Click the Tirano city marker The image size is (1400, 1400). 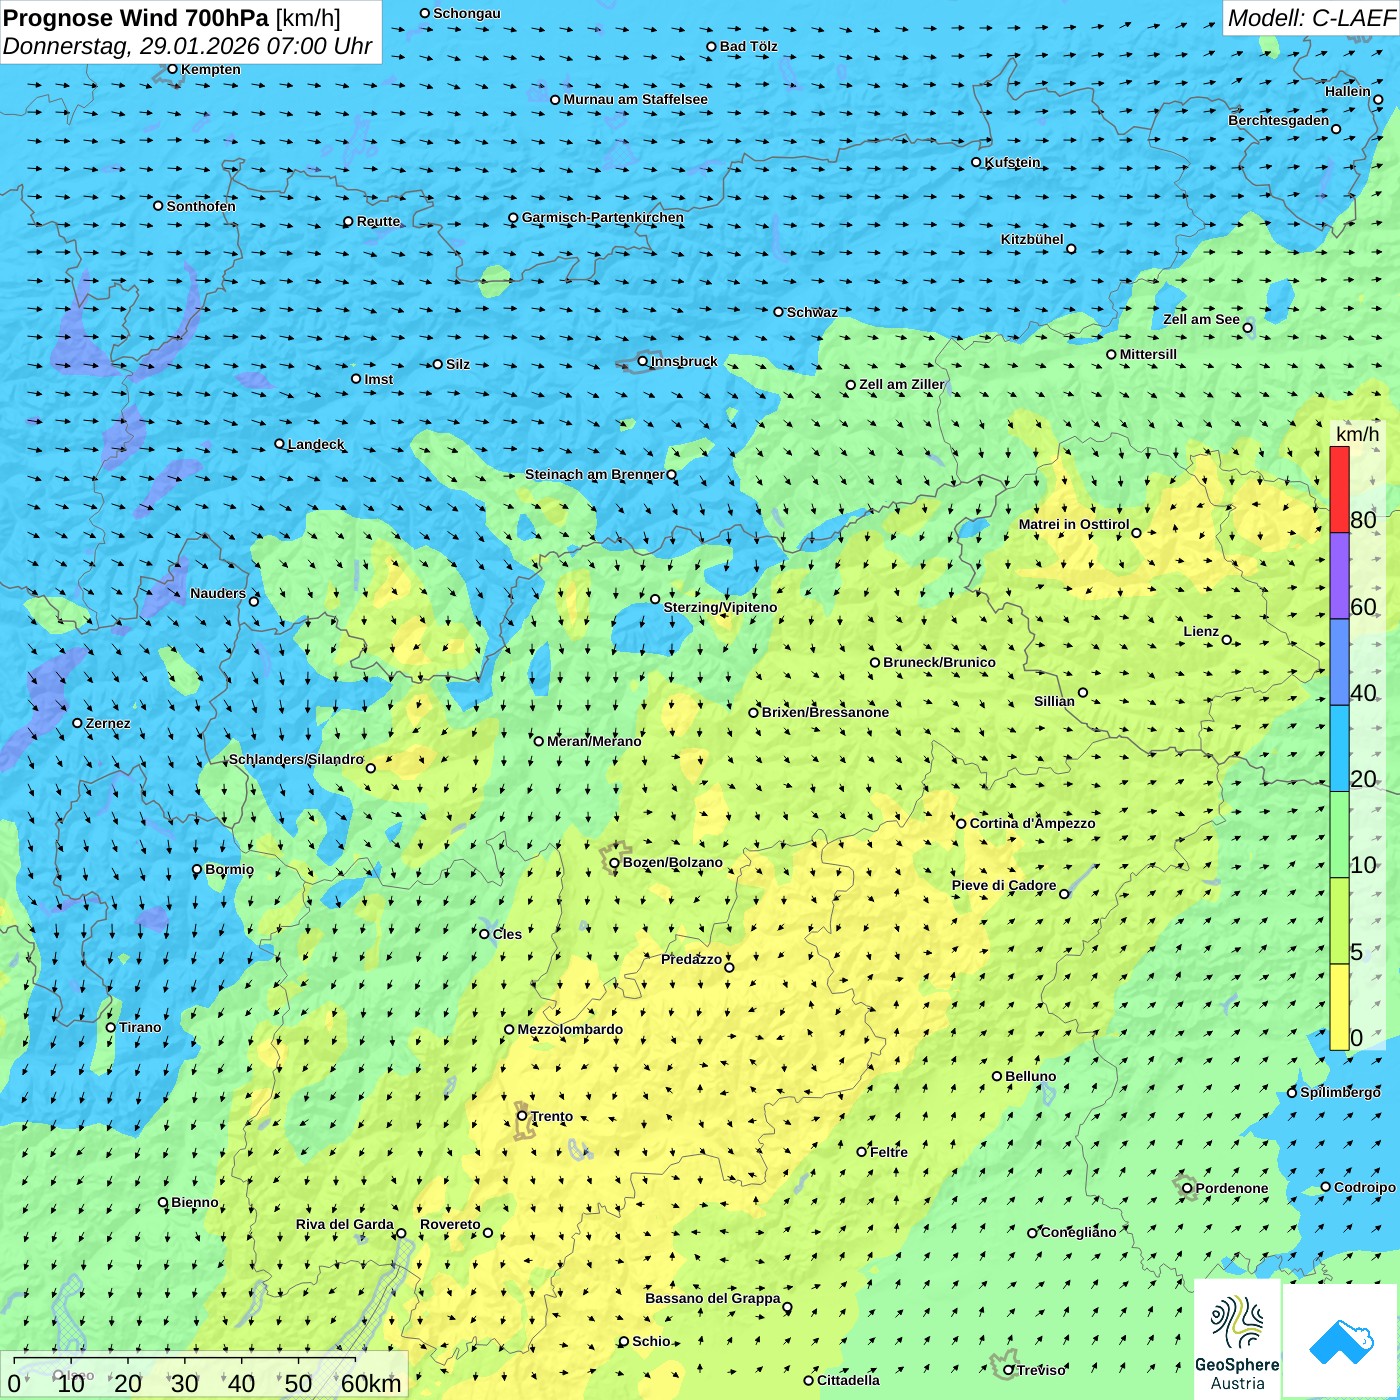[x=111, y=1027]
